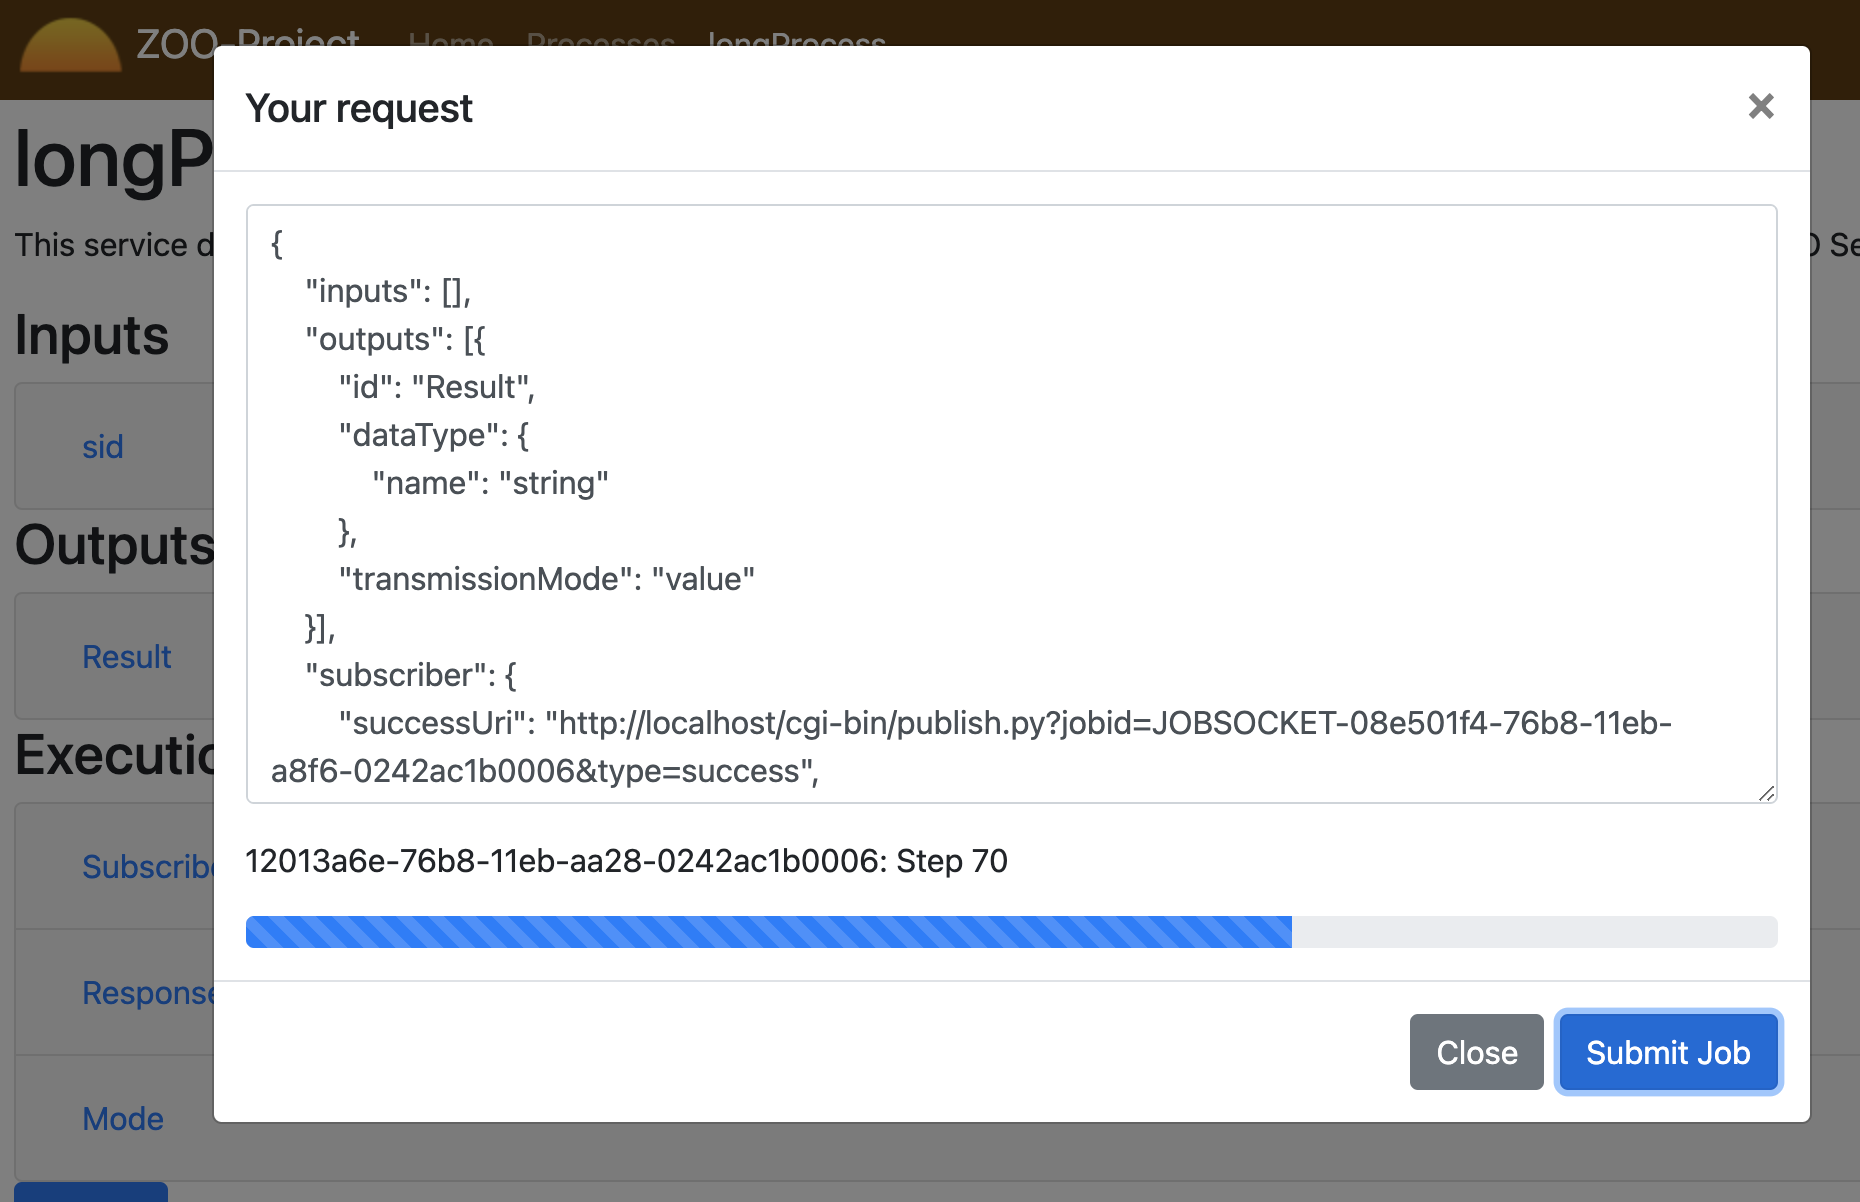The width and height of the screenshot is (1860, 1202).
Task: Open the Home navigation item
Action: point(450,41)
